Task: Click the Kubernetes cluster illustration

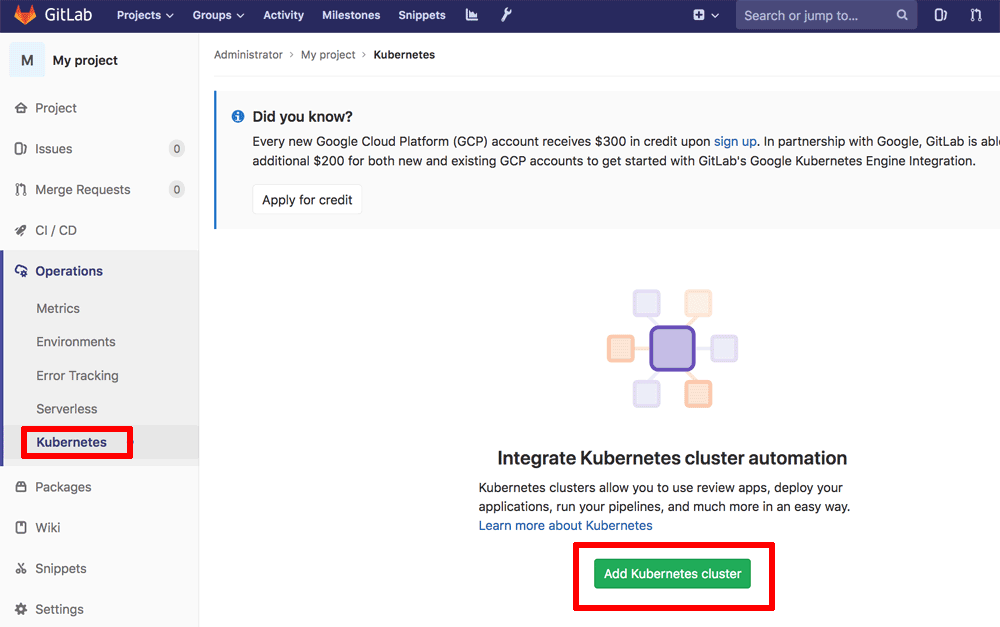Action: [672, 348]
